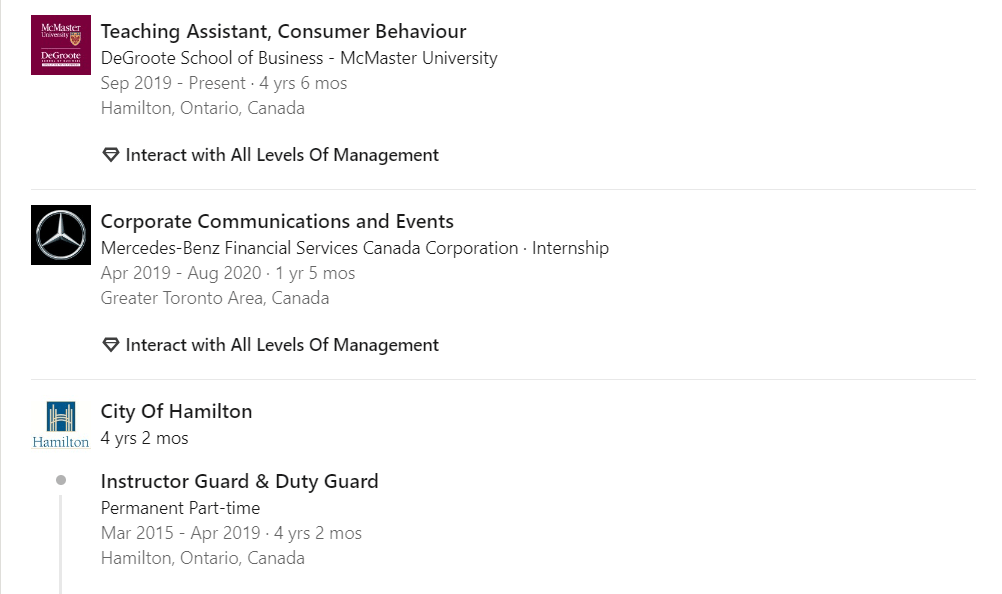Click Permanent Part-time employment type text
The height and width of the screenshot is (594, 1002).
[180, 508]
